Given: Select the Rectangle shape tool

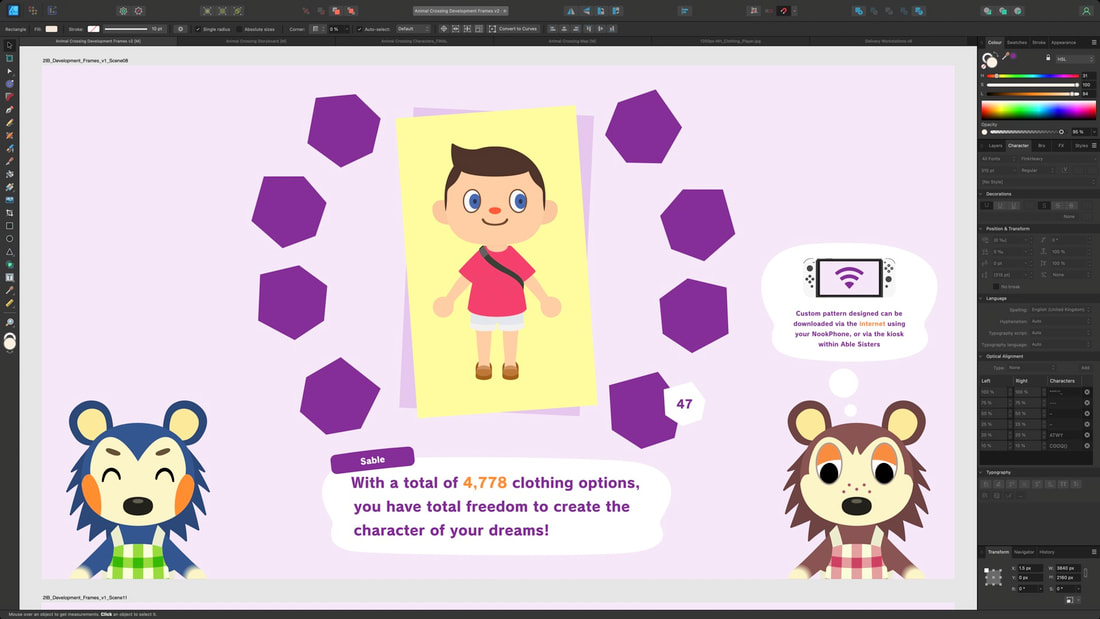Looking at the screenshot, I should pos(9,226).
